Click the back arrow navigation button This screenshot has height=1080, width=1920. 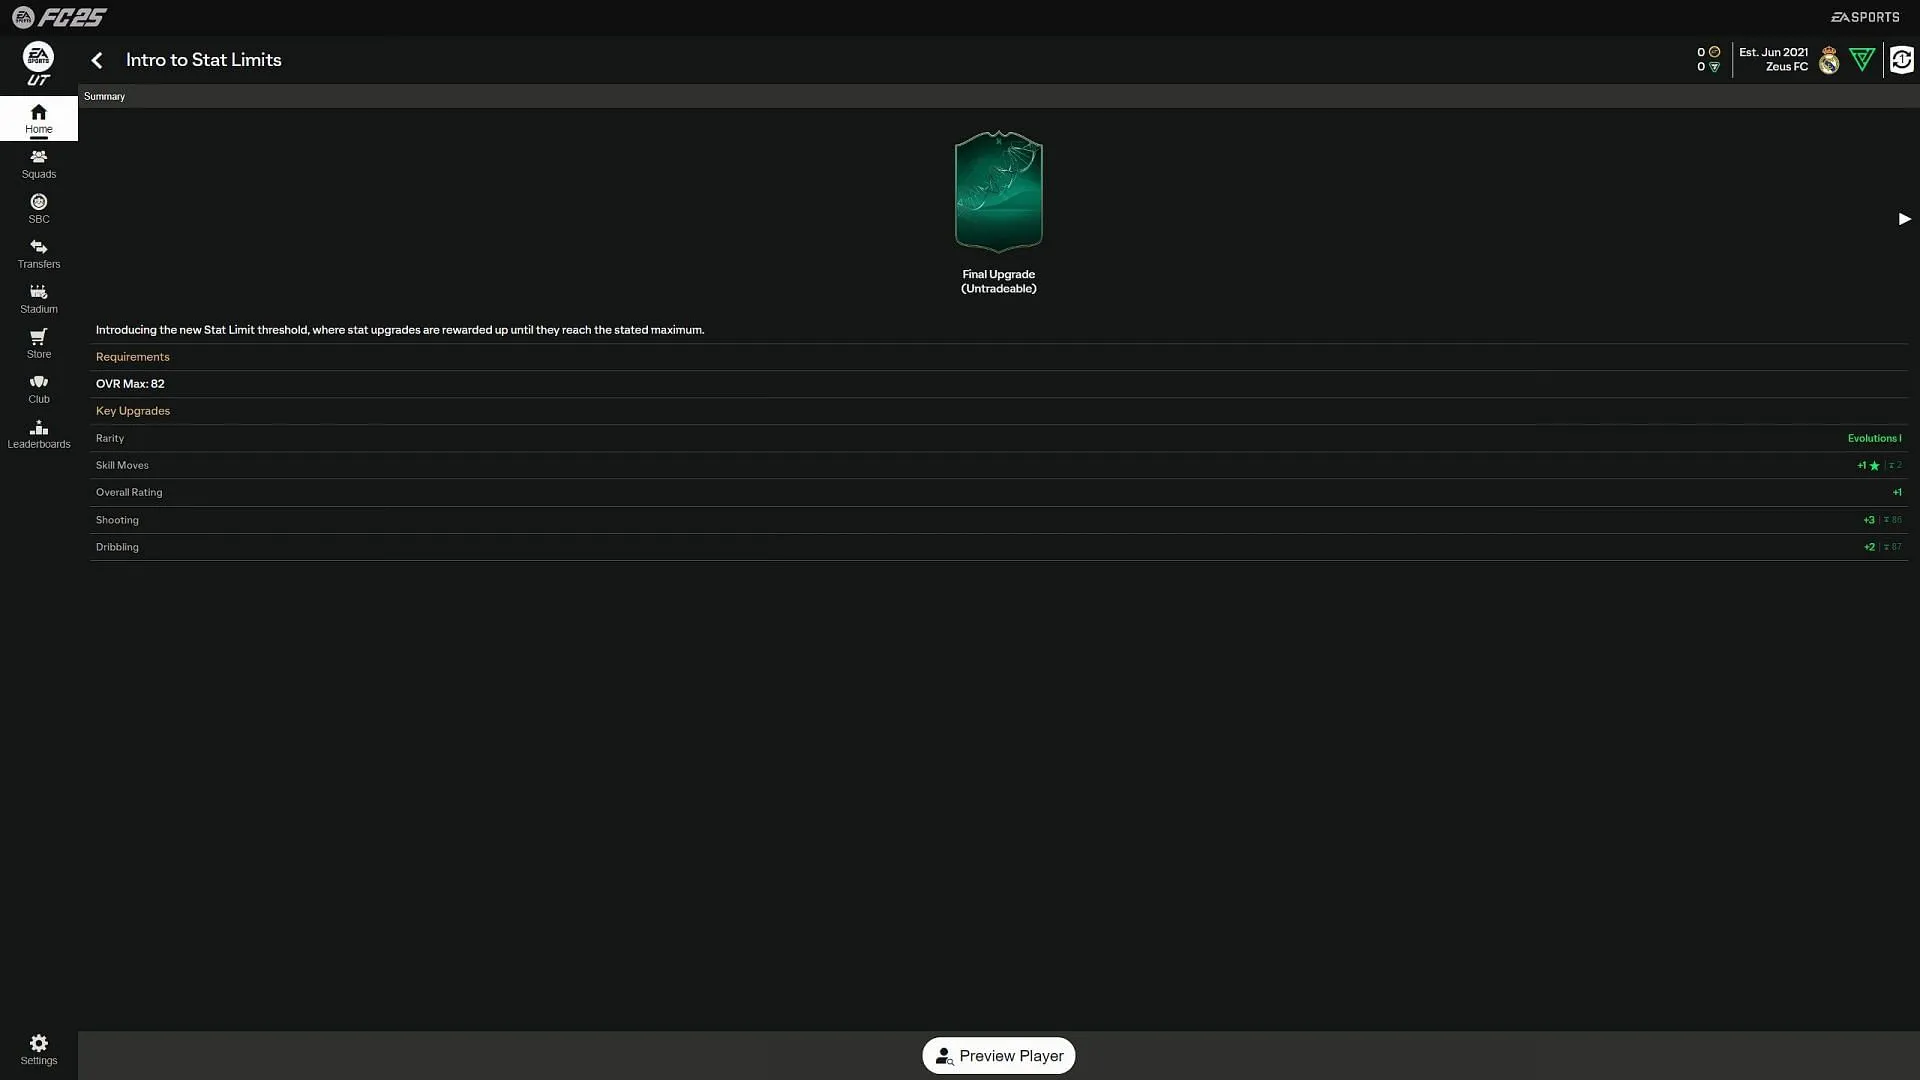coord(98,59)
